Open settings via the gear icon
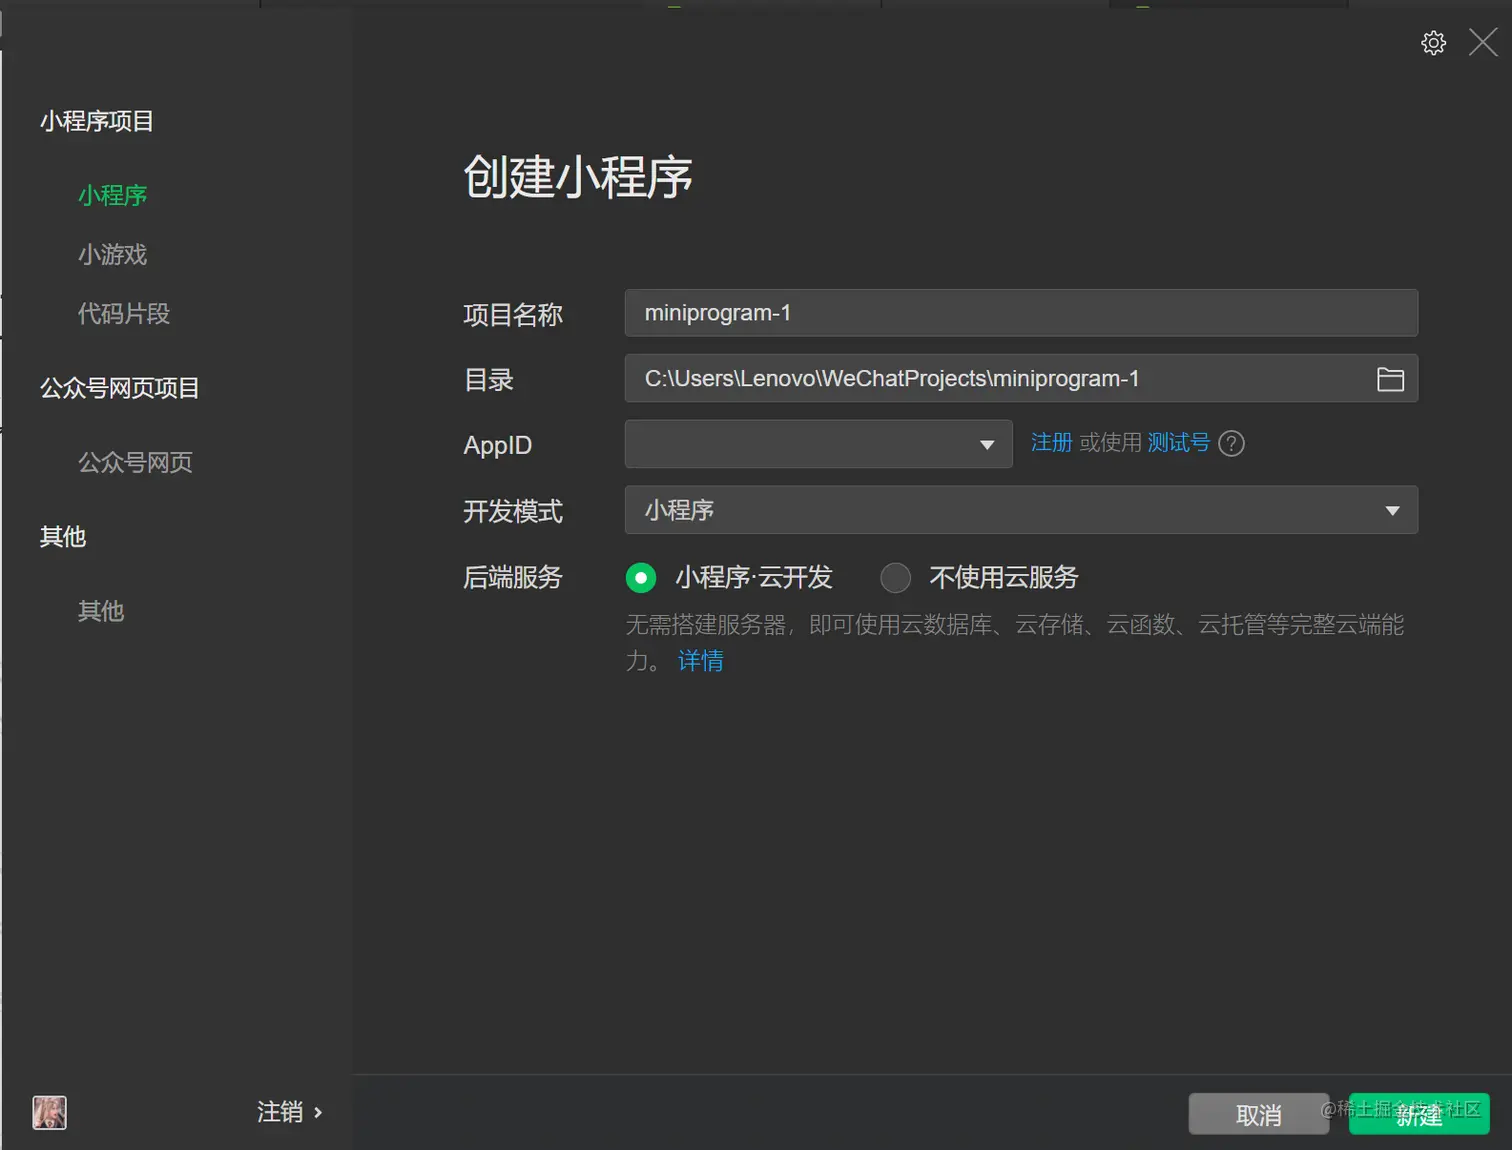 pos(1433,43)
